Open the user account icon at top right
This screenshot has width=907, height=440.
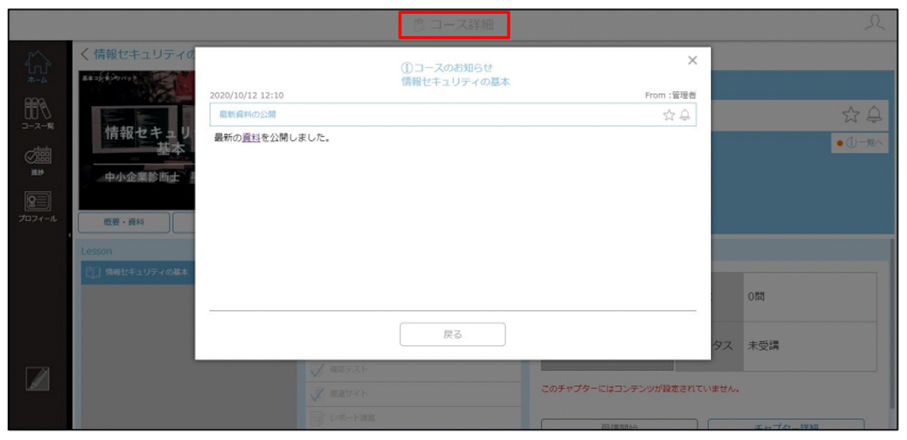pyautogui.click(x=875, y=23)
